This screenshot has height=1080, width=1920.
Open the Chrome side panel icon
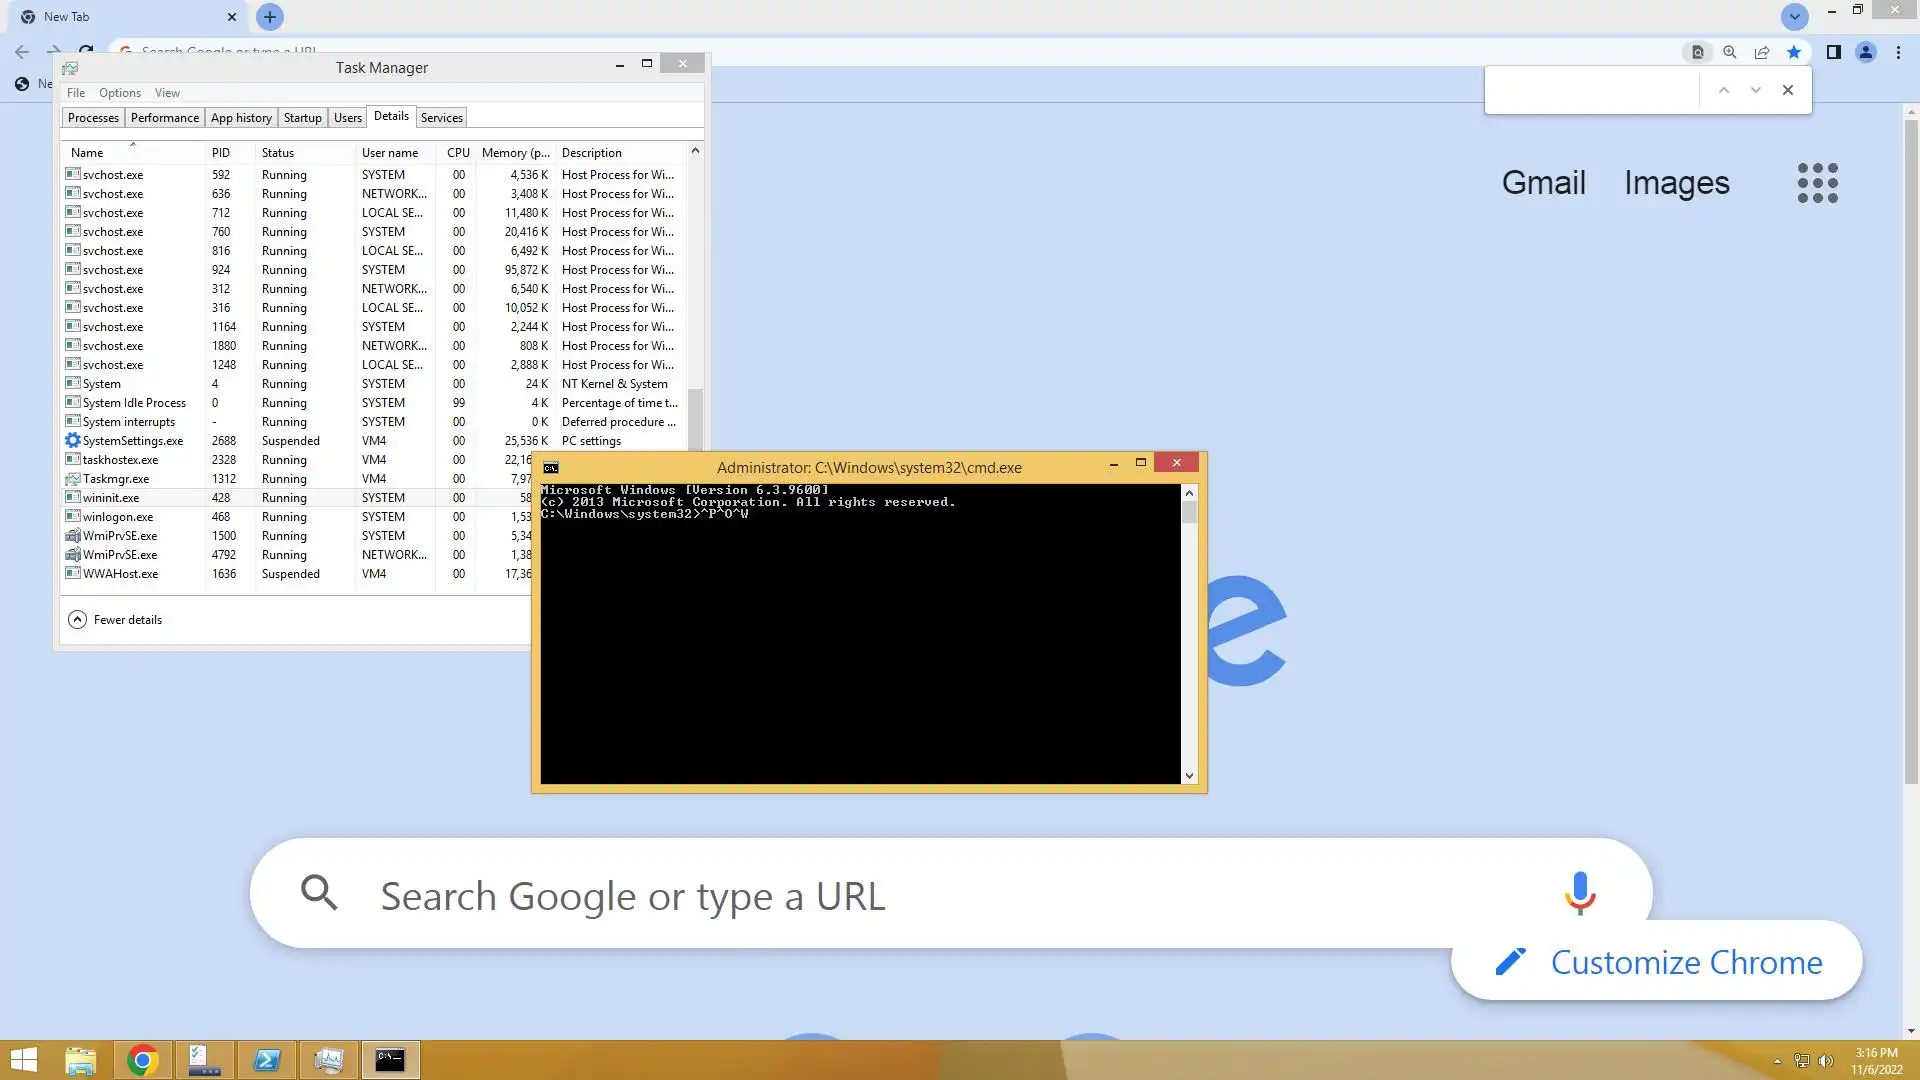click(x=1833, y=52)
